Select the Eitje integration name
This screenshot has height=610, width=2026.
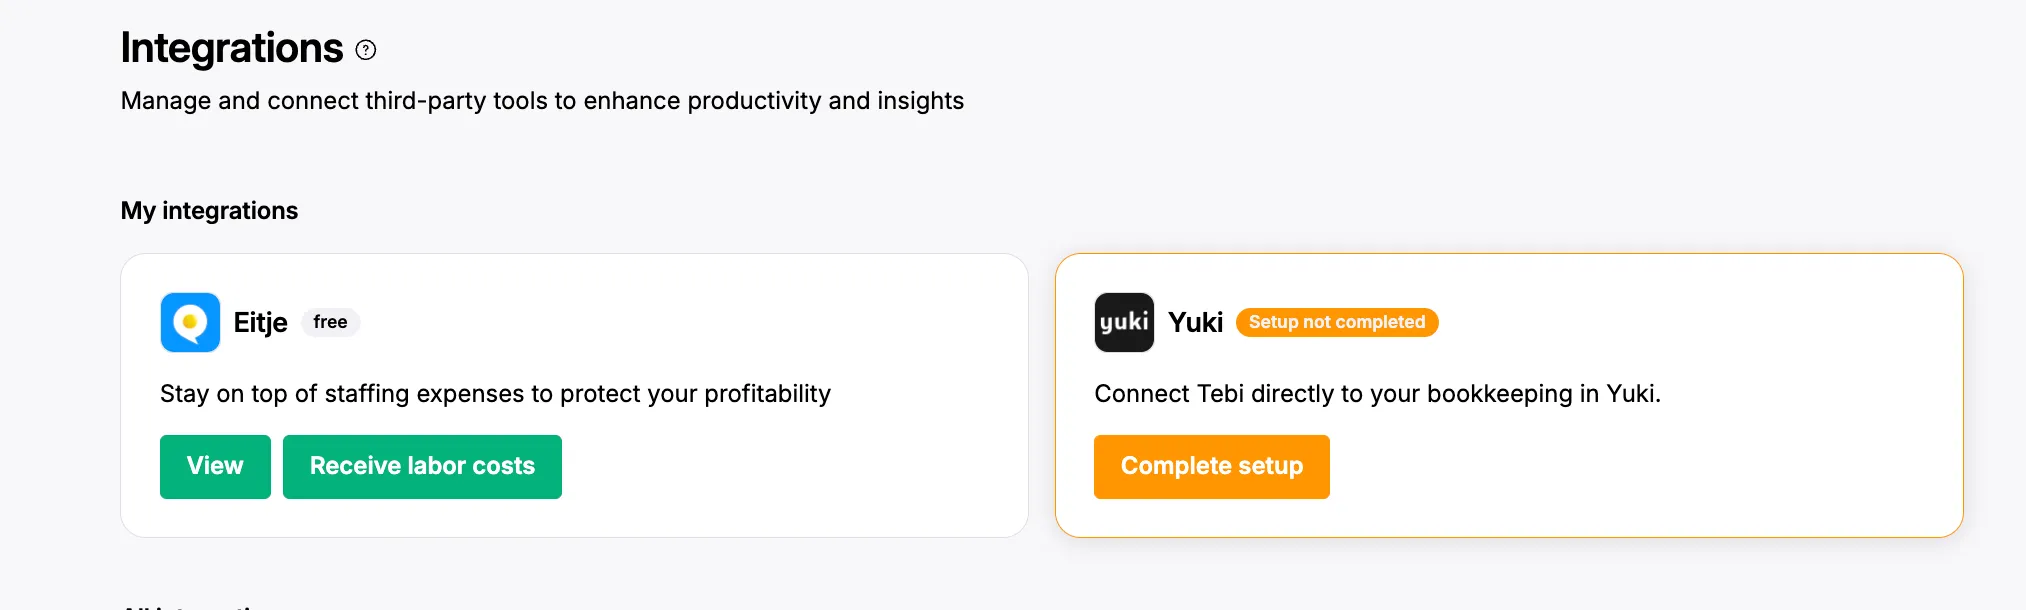260,322
